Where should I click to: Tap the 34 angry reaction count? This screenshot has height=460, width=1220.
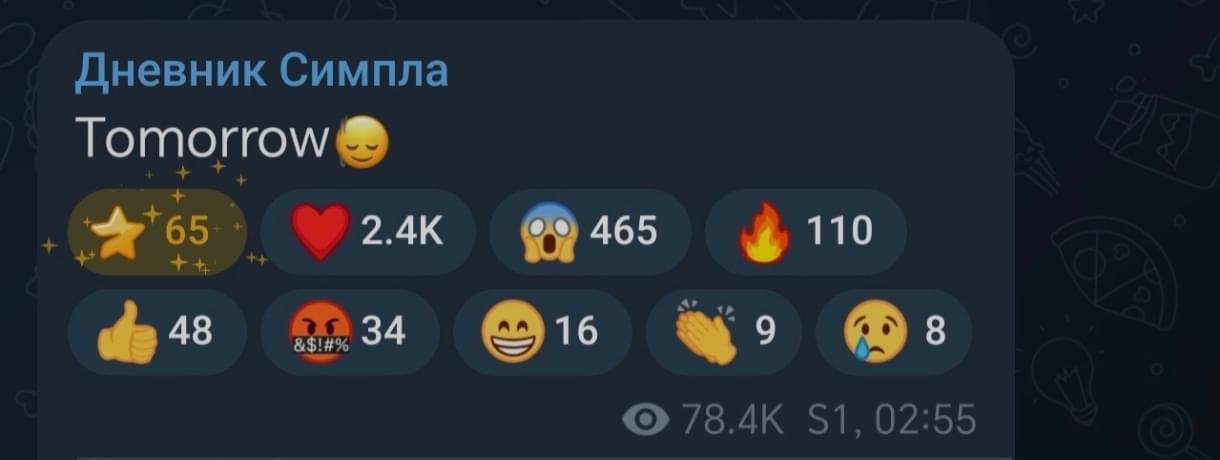pos(383,331)
